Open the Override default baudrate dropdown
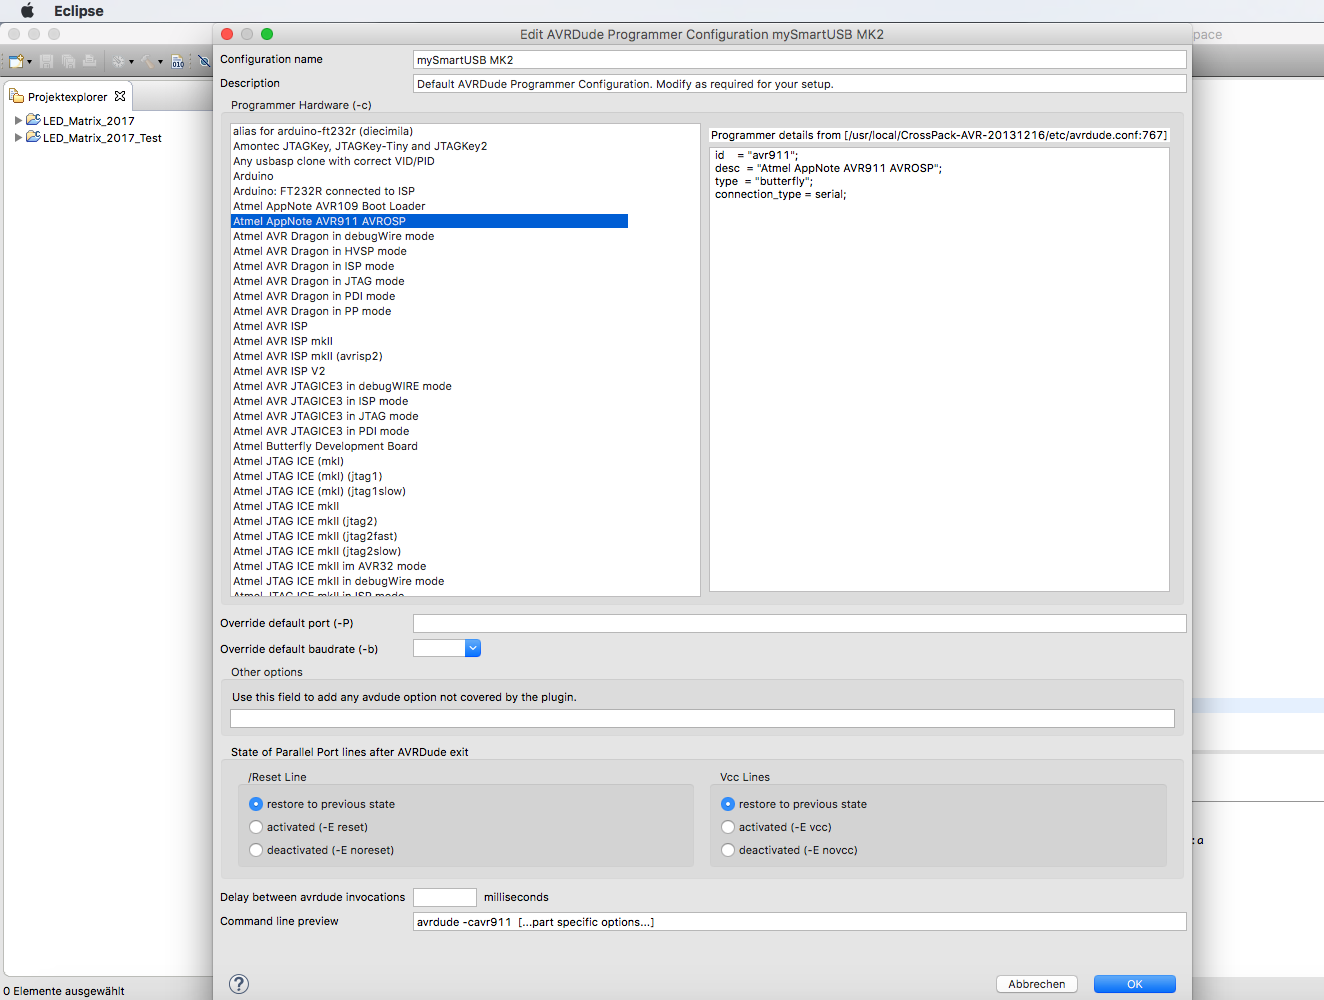This screenshot has height=1000, width=1324. pyautogui.click(x=473, y=648)
